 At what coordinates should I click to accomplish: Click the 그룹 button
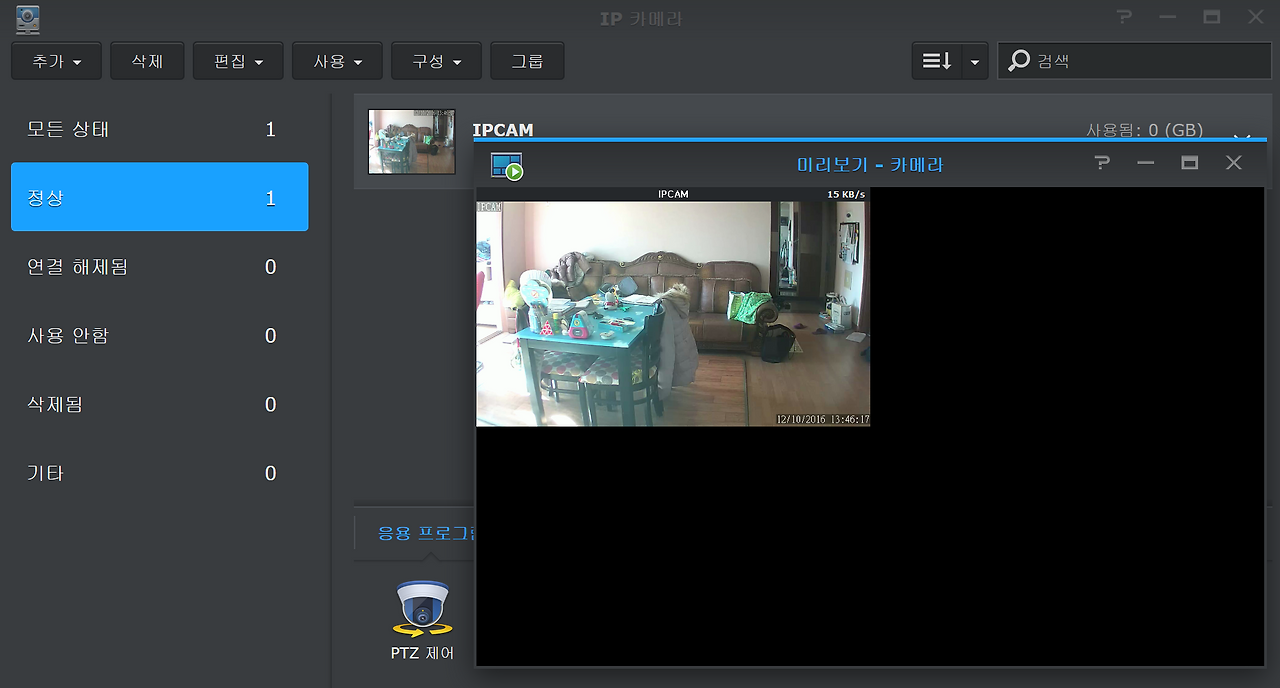tap(527, 60)
